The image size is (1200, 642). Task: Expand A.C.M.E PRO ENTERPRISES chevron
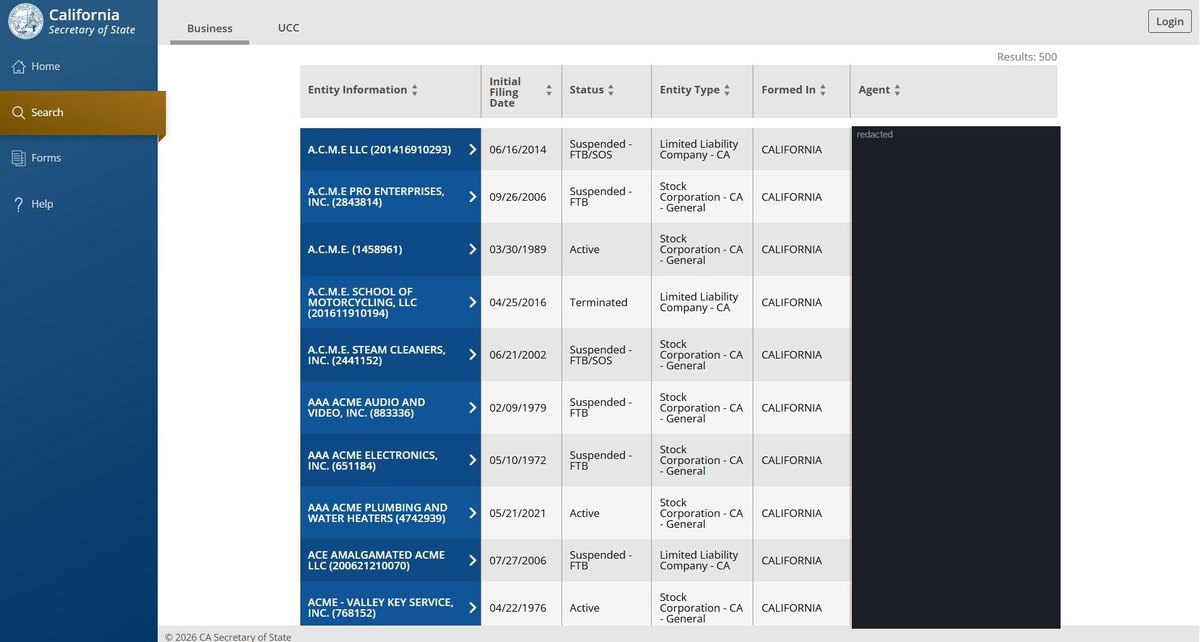pyautogui.click(x=472, y=197)
